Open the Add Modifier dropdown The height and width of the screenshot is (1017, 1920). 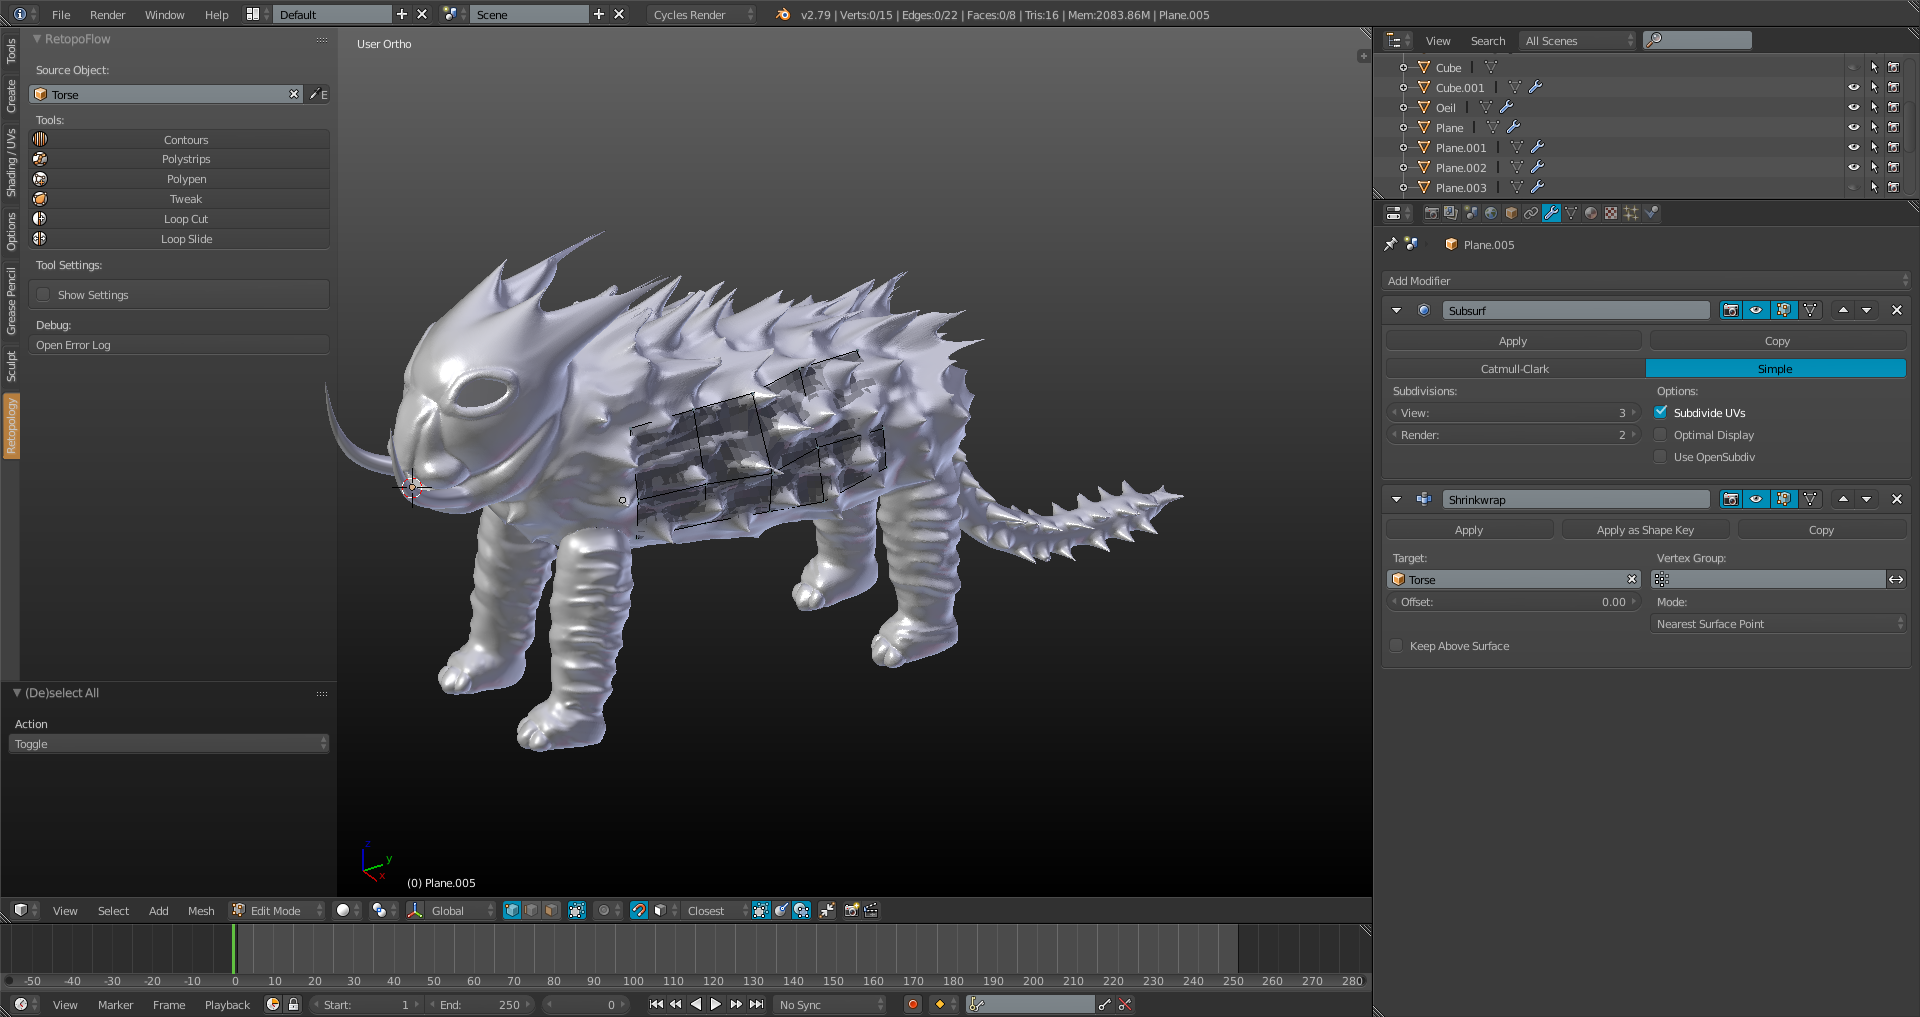1646,281
